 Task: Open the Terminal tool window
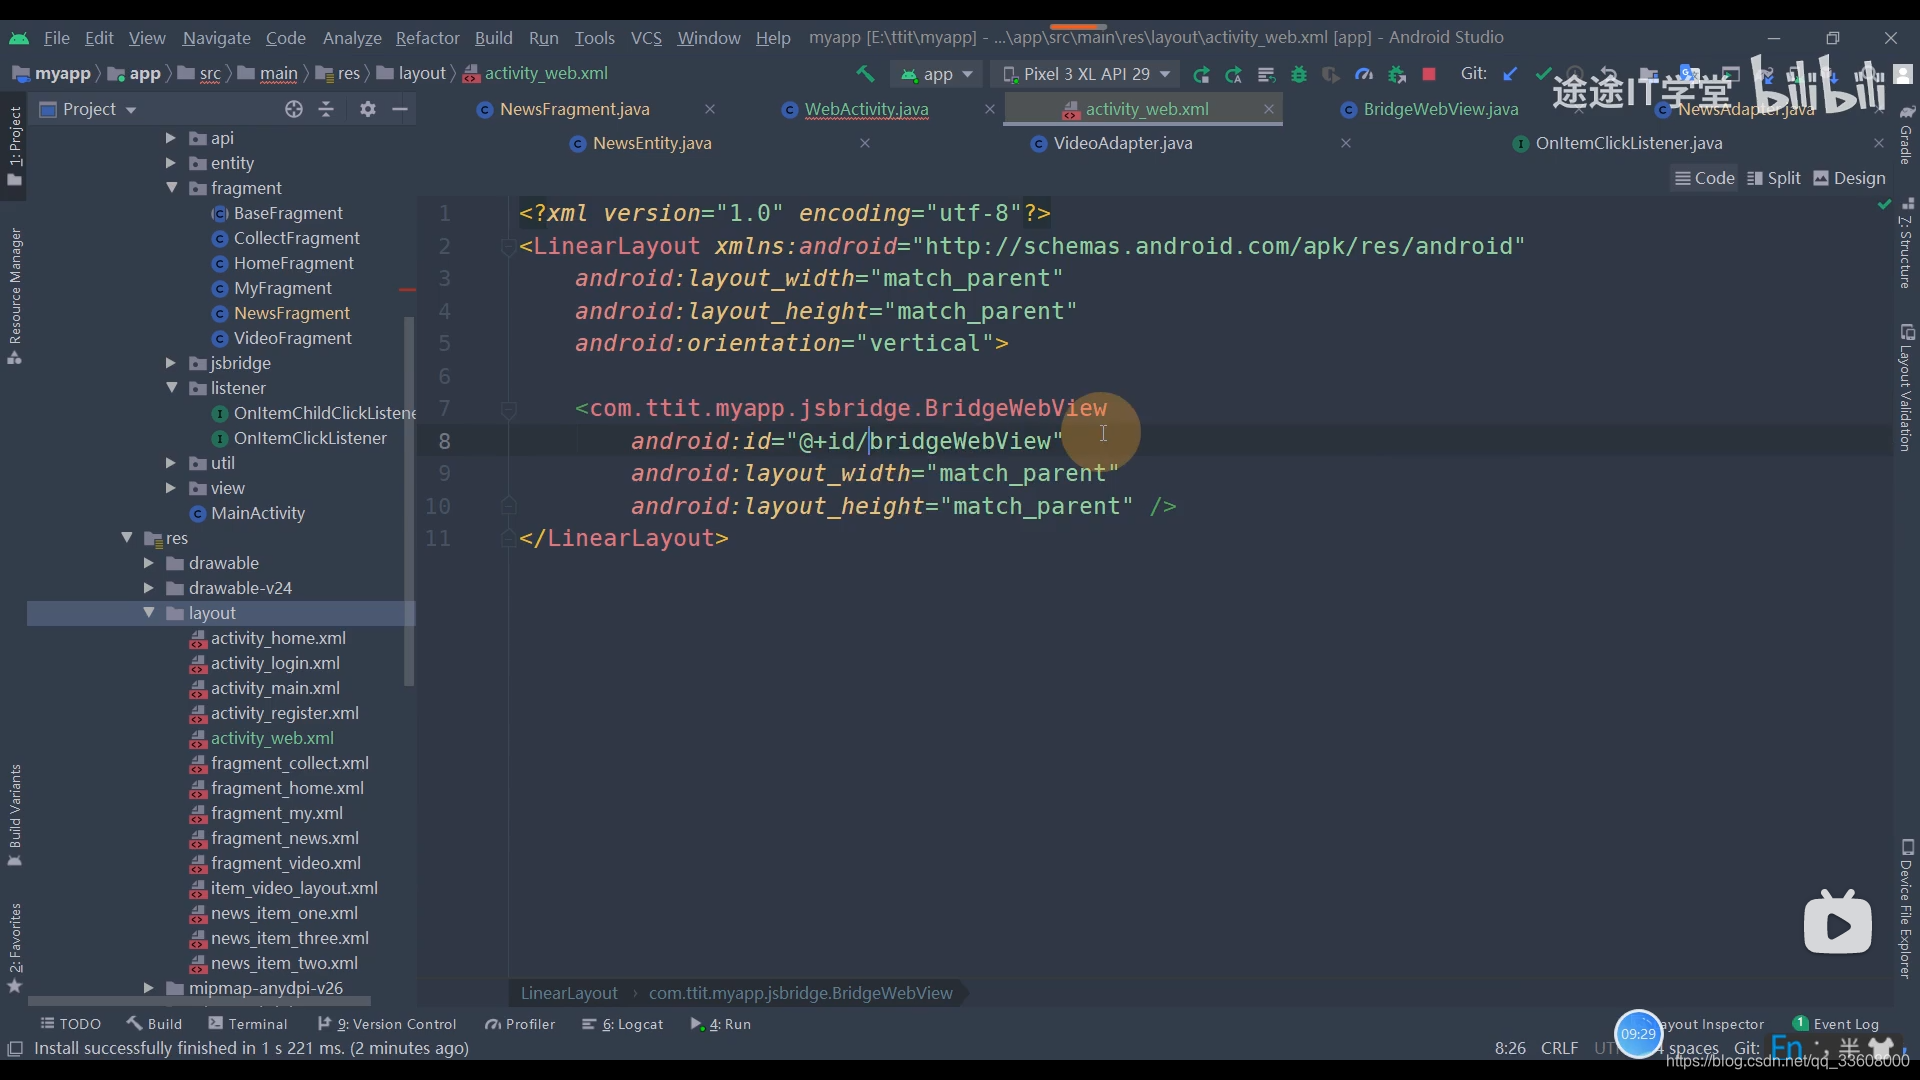click(247, 1024)
